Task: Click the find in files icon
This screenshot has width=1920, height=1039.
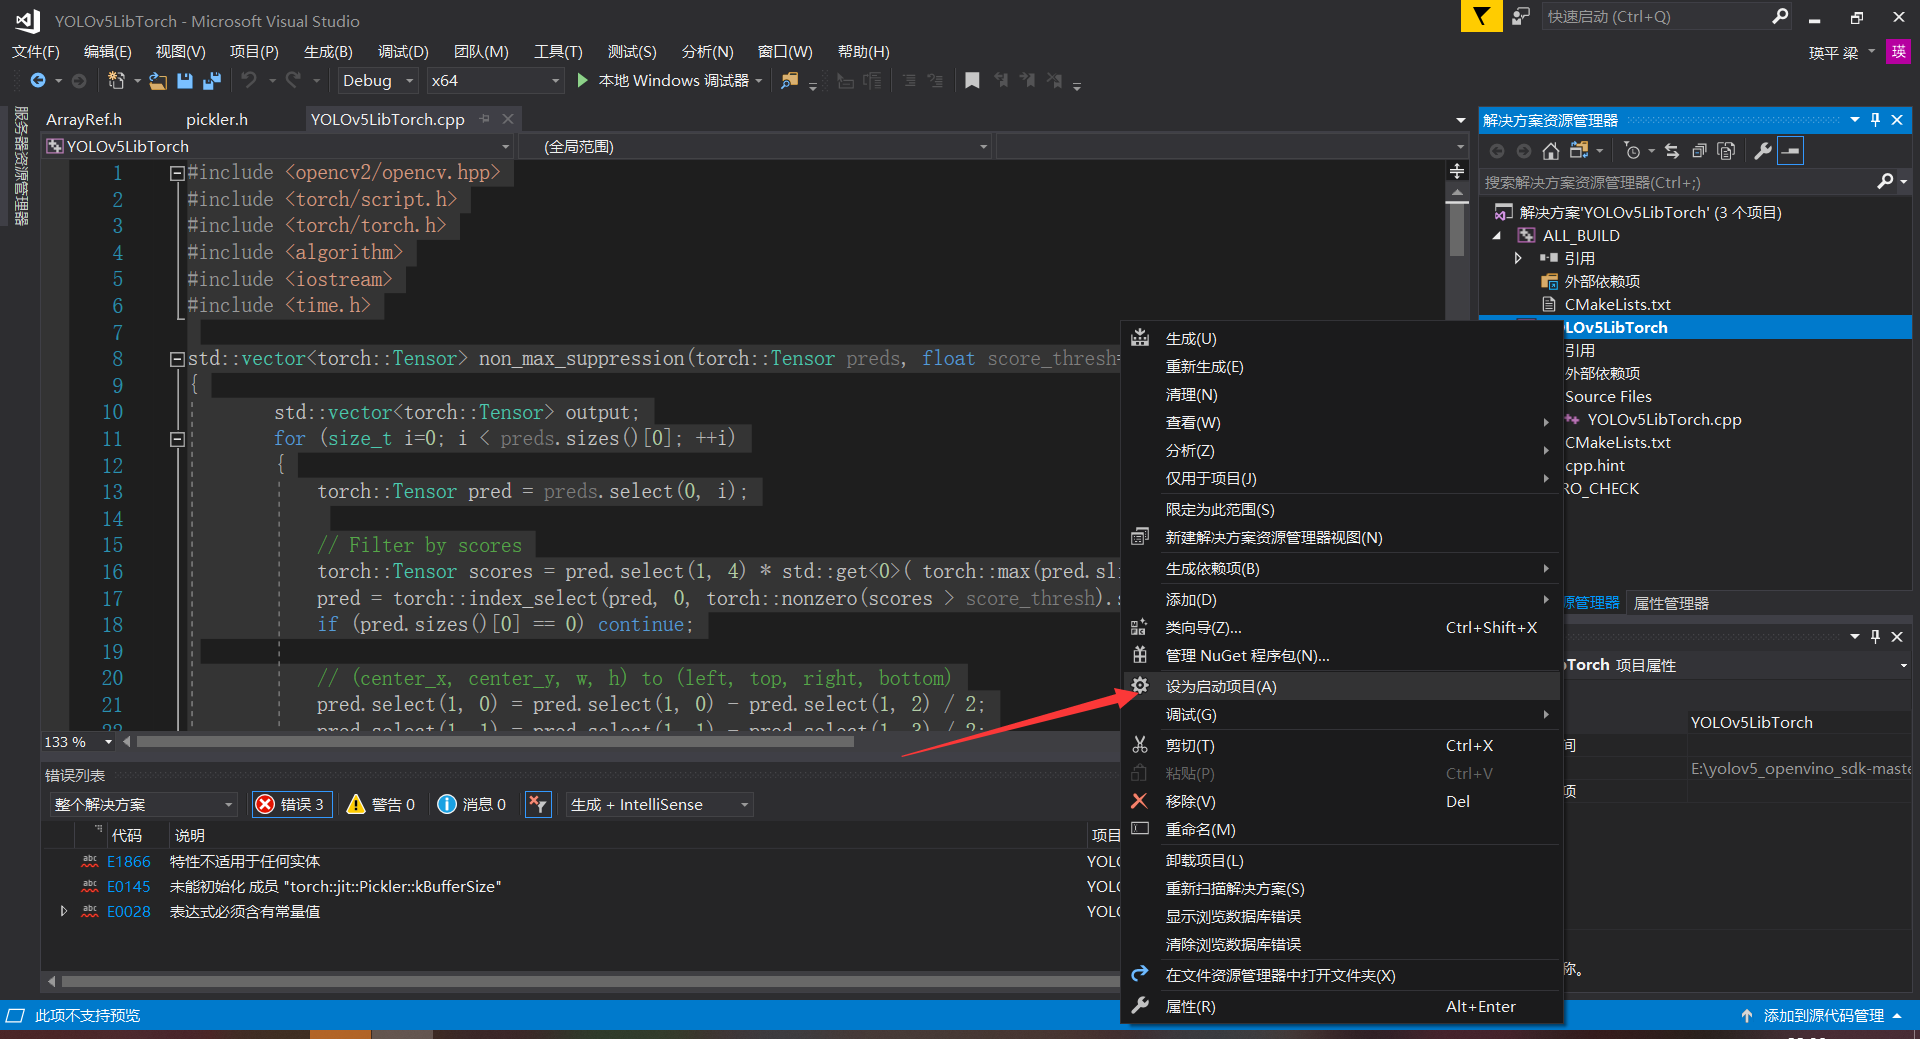Action: 790,81
